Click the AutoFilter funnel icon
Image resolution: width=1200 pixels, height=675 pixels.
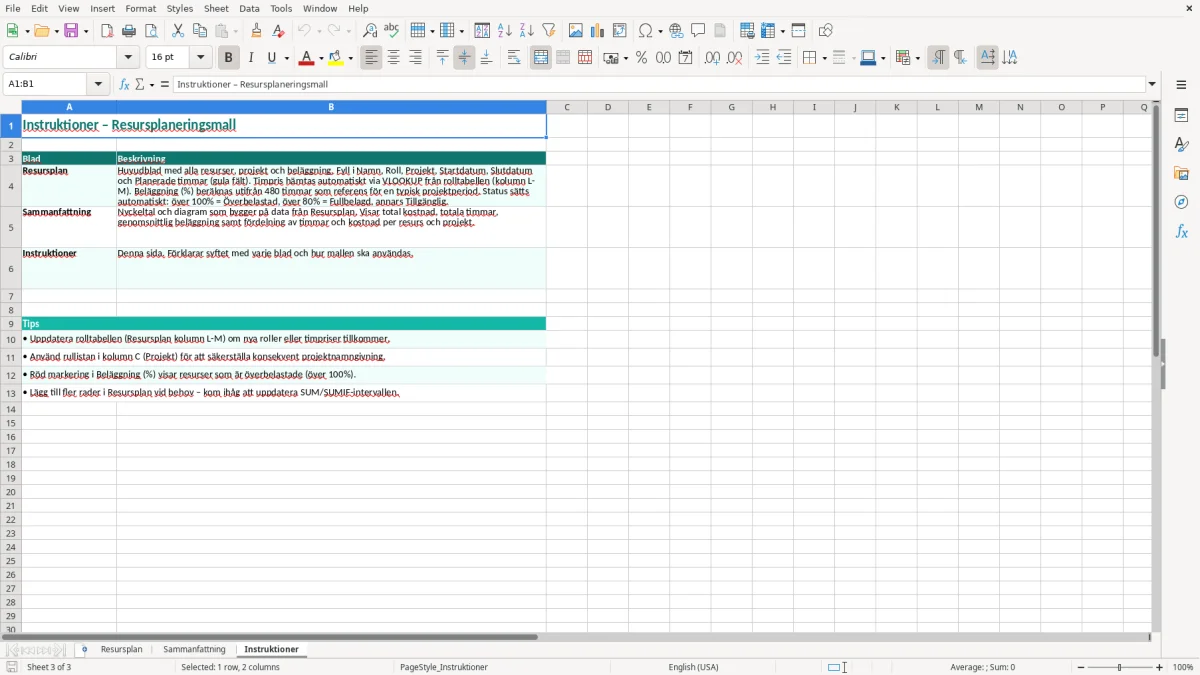pos(549,31)
